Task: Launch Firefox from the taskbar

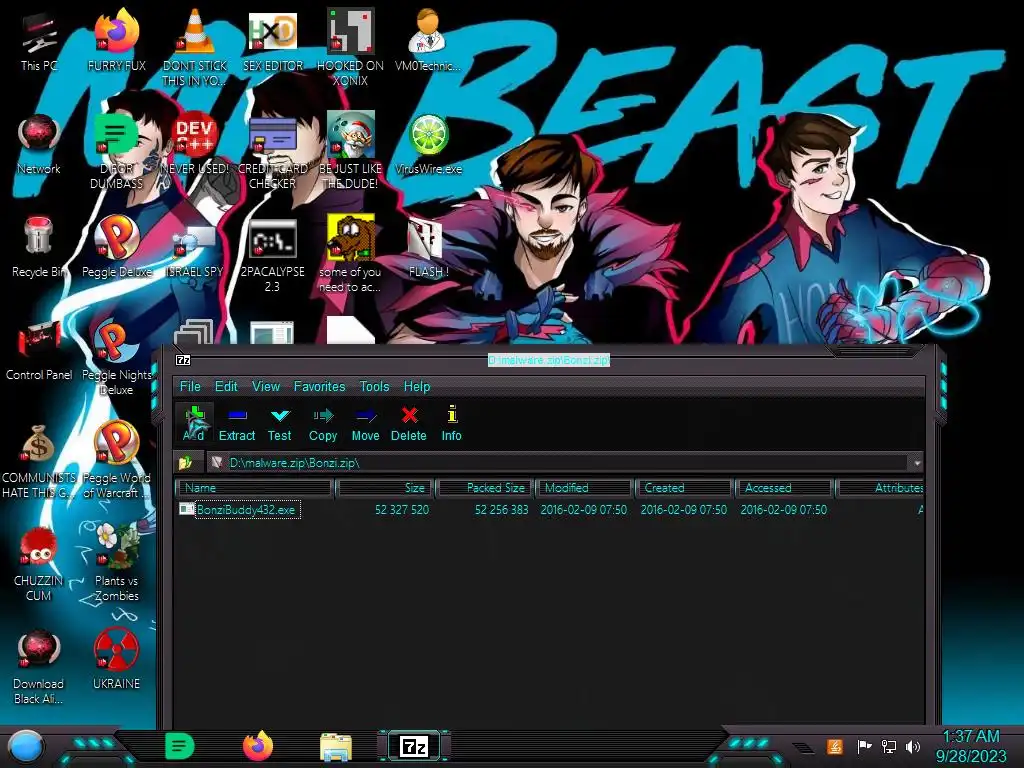Action: (x=258, y=746)
